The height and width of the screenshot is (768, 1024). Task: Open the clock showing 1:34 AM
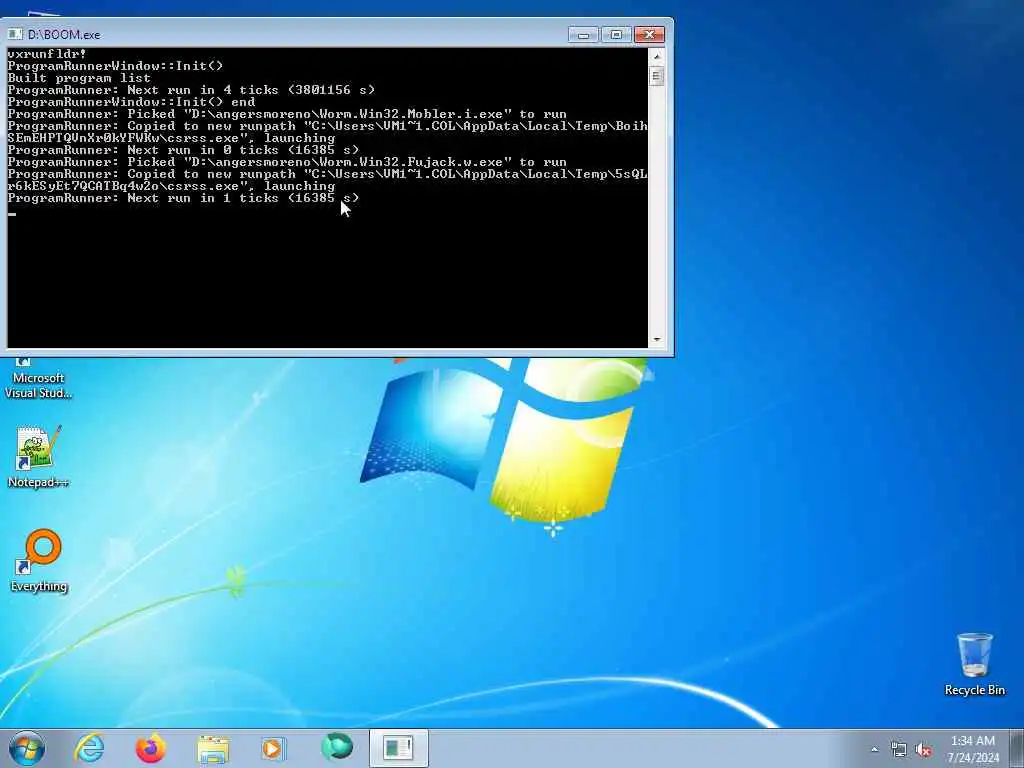click(973, 749)
